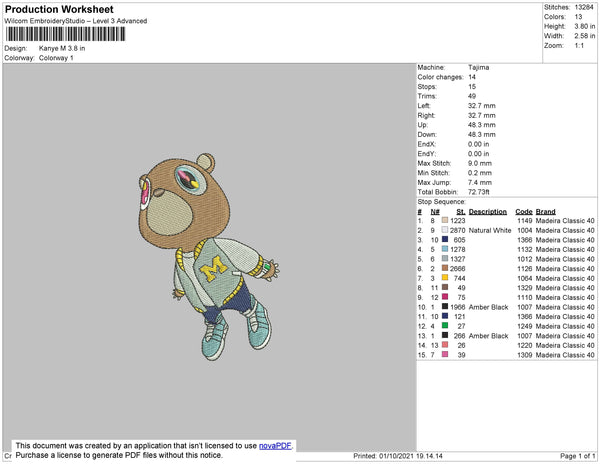
Task: Click the Stop Sequence label
Action: (x=442, y=202)
